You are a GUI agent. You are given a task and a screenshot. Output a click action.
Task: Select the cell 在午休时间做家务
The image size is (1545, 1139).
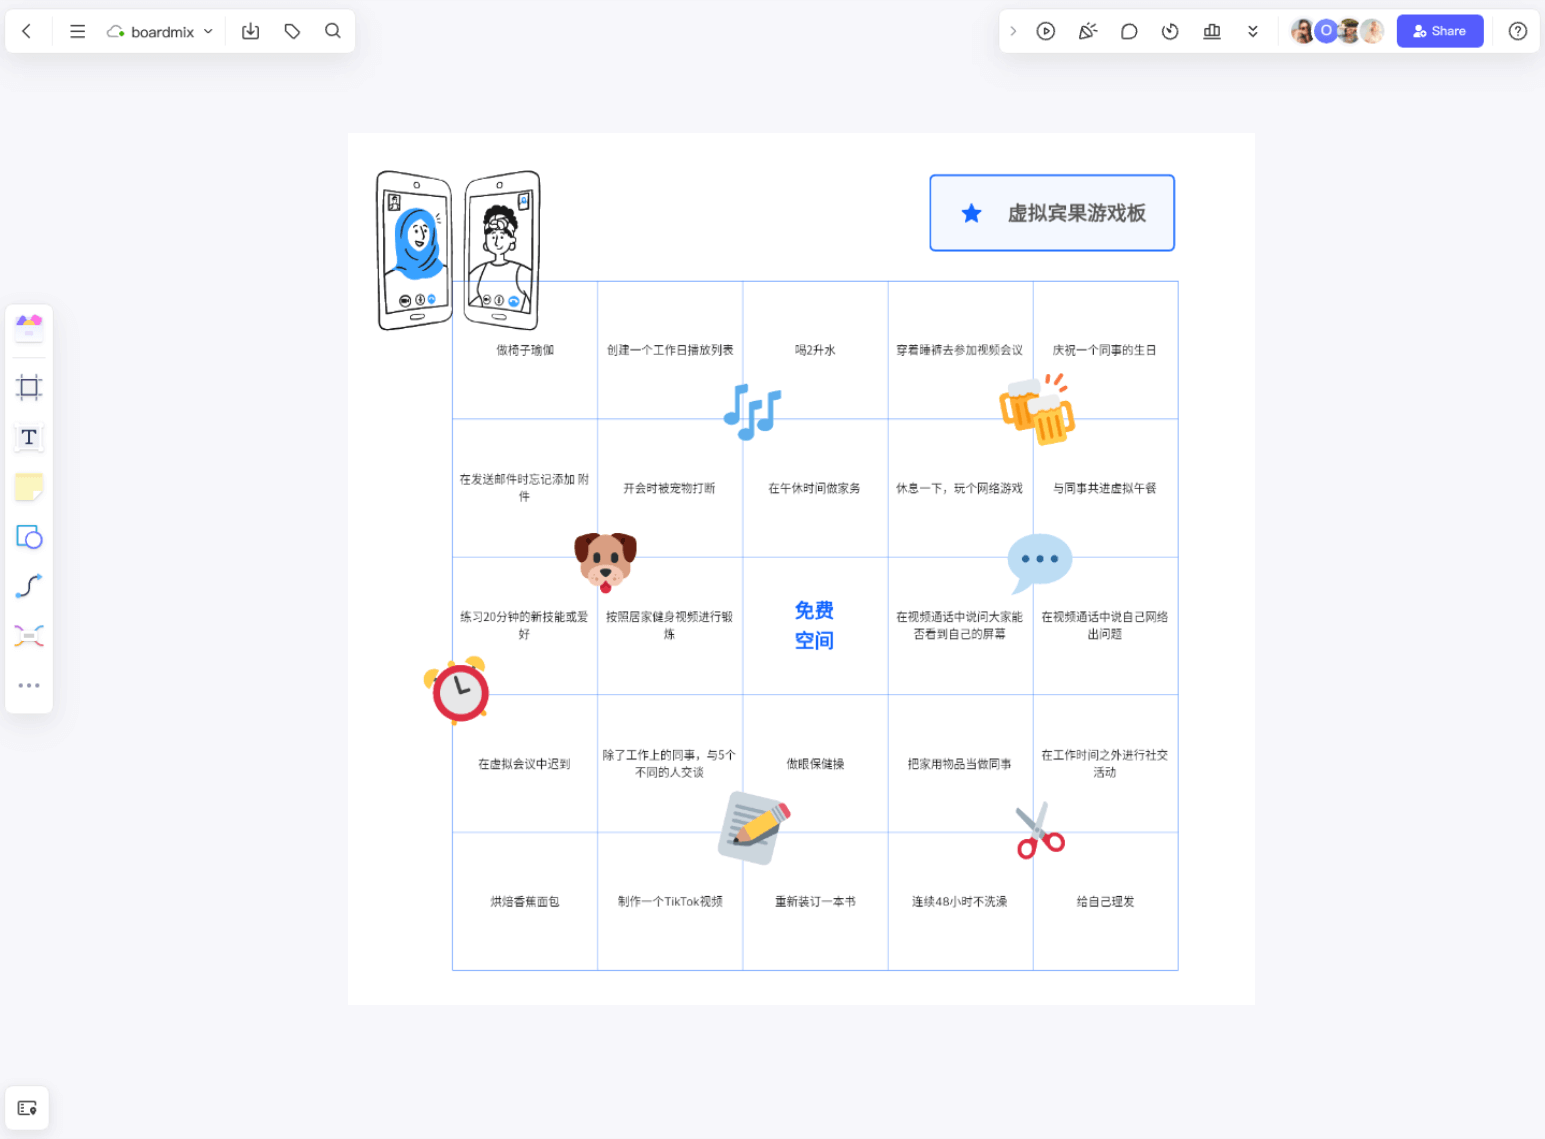click(815, 488)
